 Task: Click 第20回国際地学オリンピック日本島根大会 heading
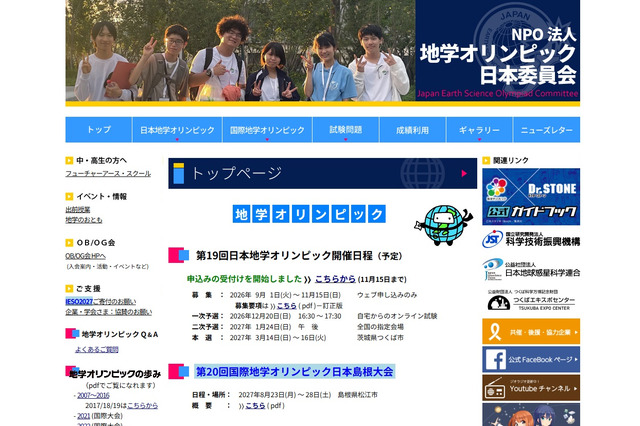click(294, 371)
